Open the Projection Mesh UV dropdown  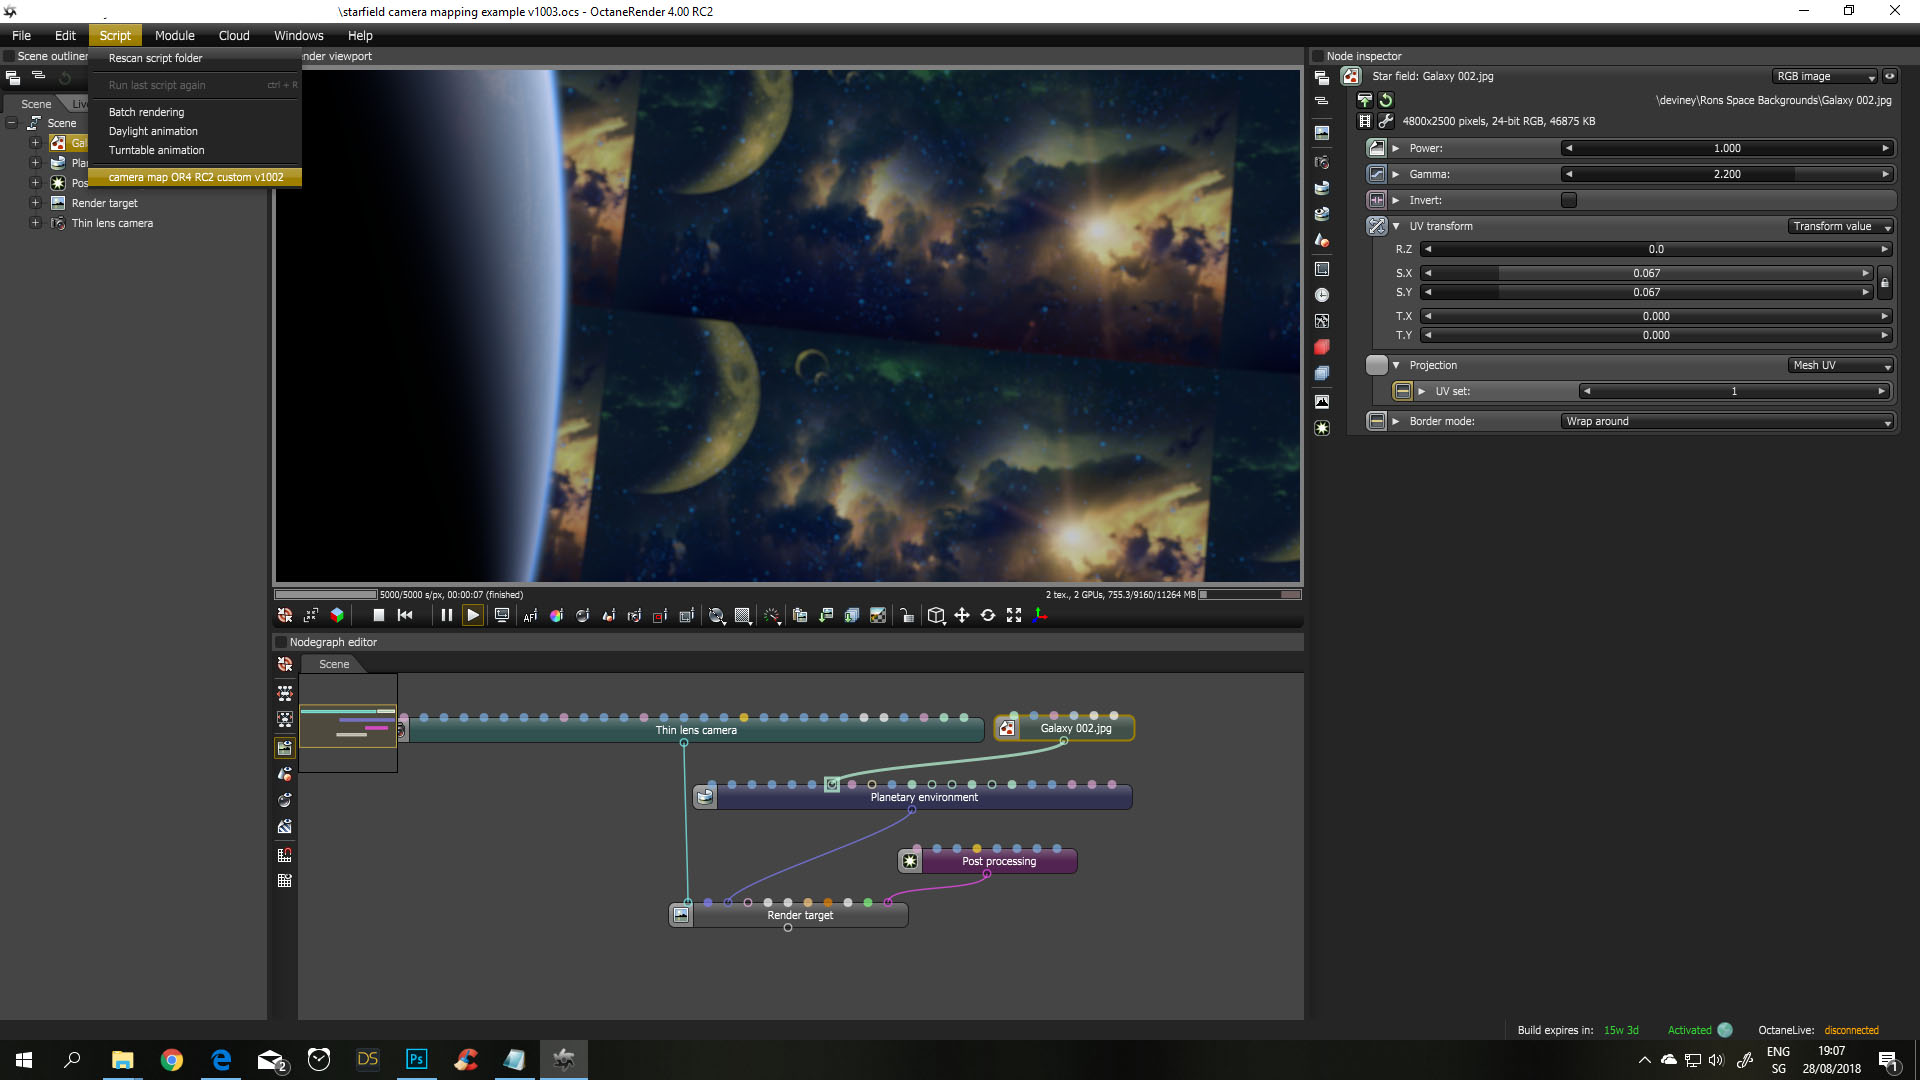1841,366
